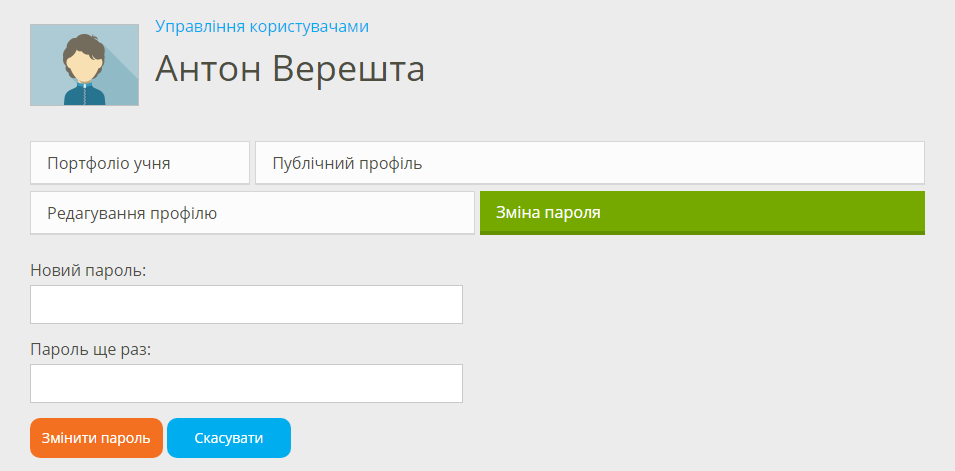Cancel the password change
The width and height of the screenshot is (955, 471).
tap(229, 438)
